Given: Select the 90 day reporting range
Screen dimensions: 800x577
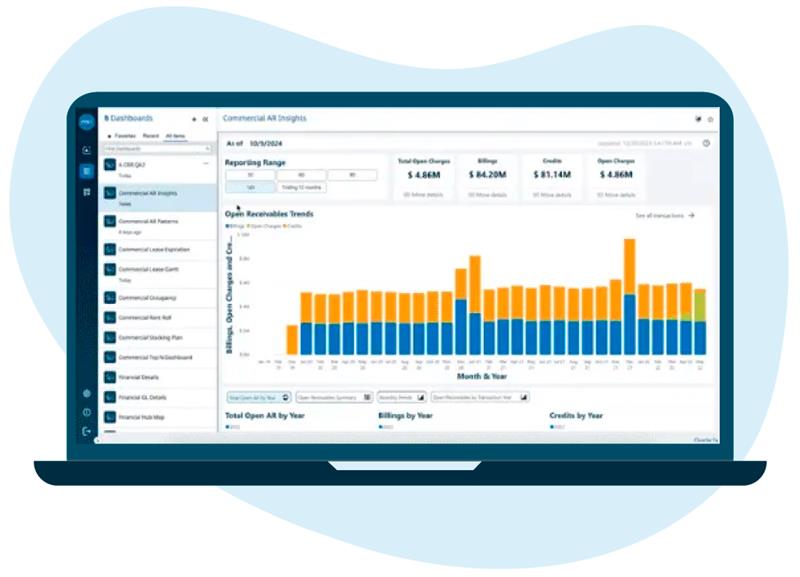Looking at the screenshot, I should [x=352, y=175].
